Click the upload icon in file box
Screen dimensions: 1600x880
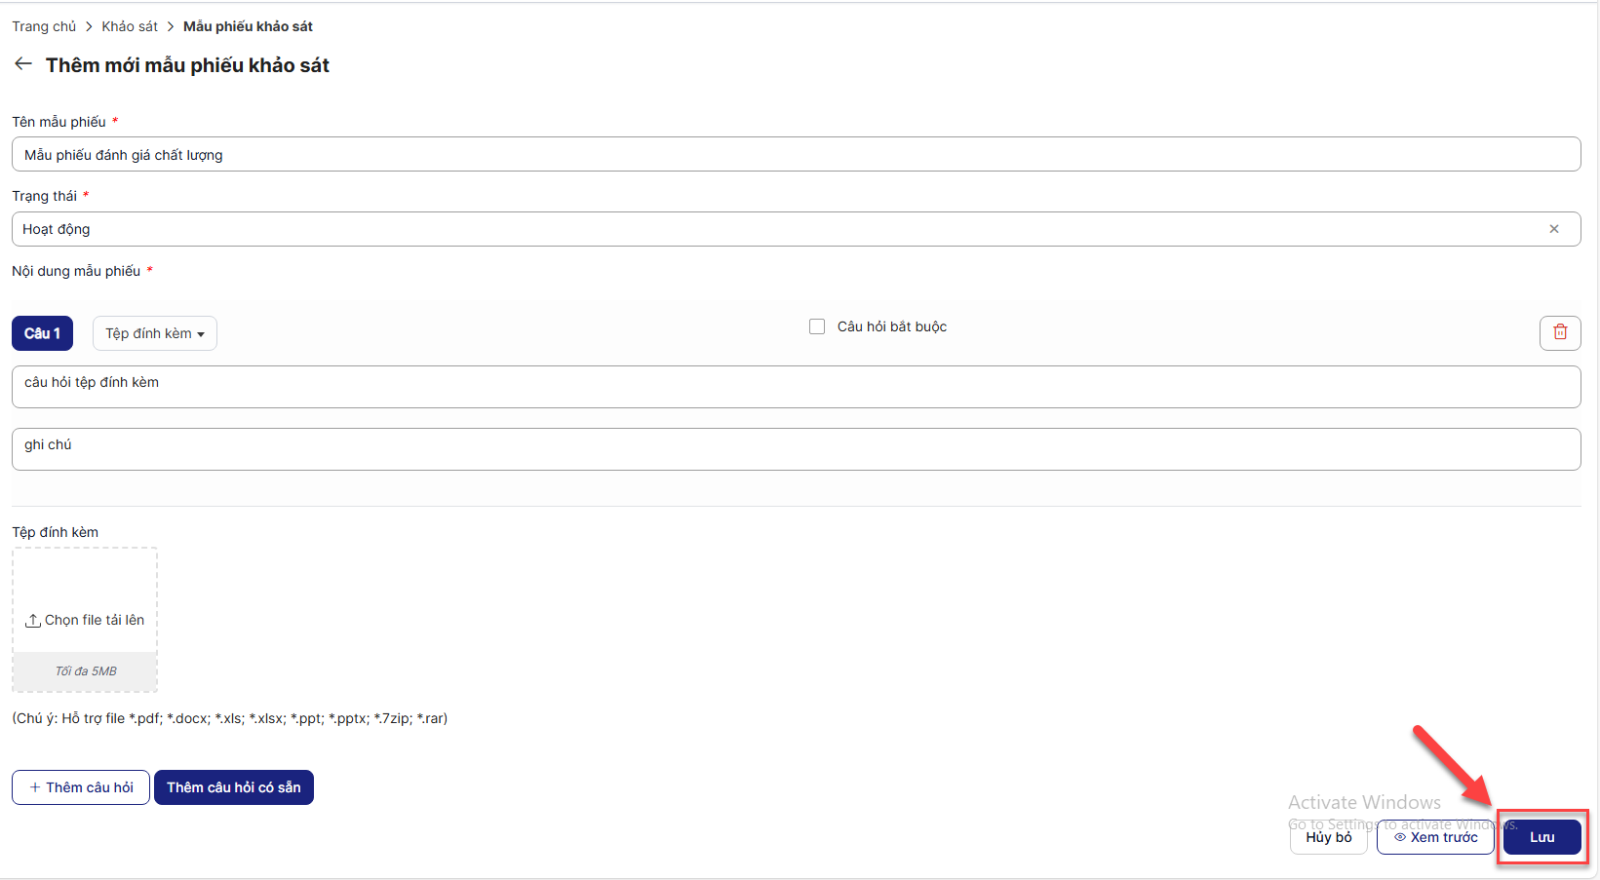click(x=33, y=621)
